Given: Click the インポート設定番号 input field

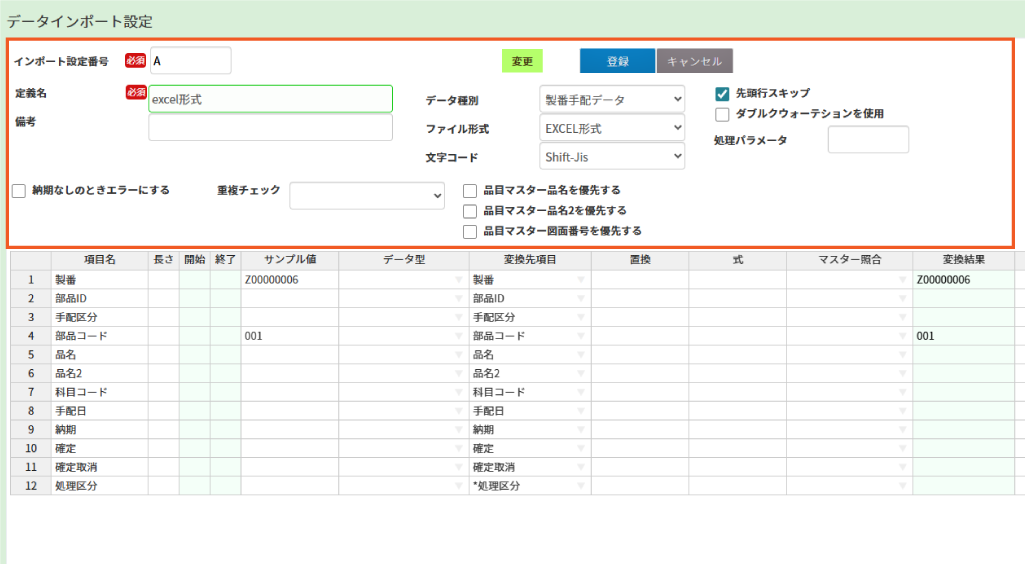Looking at the screenshot, I should [x=190, y=61].
